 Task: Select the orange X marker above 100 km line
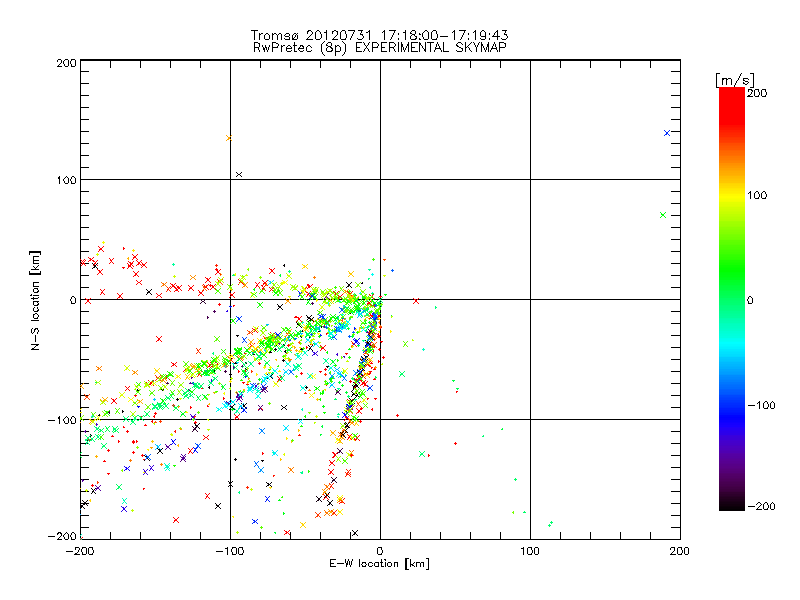[229, 138]
